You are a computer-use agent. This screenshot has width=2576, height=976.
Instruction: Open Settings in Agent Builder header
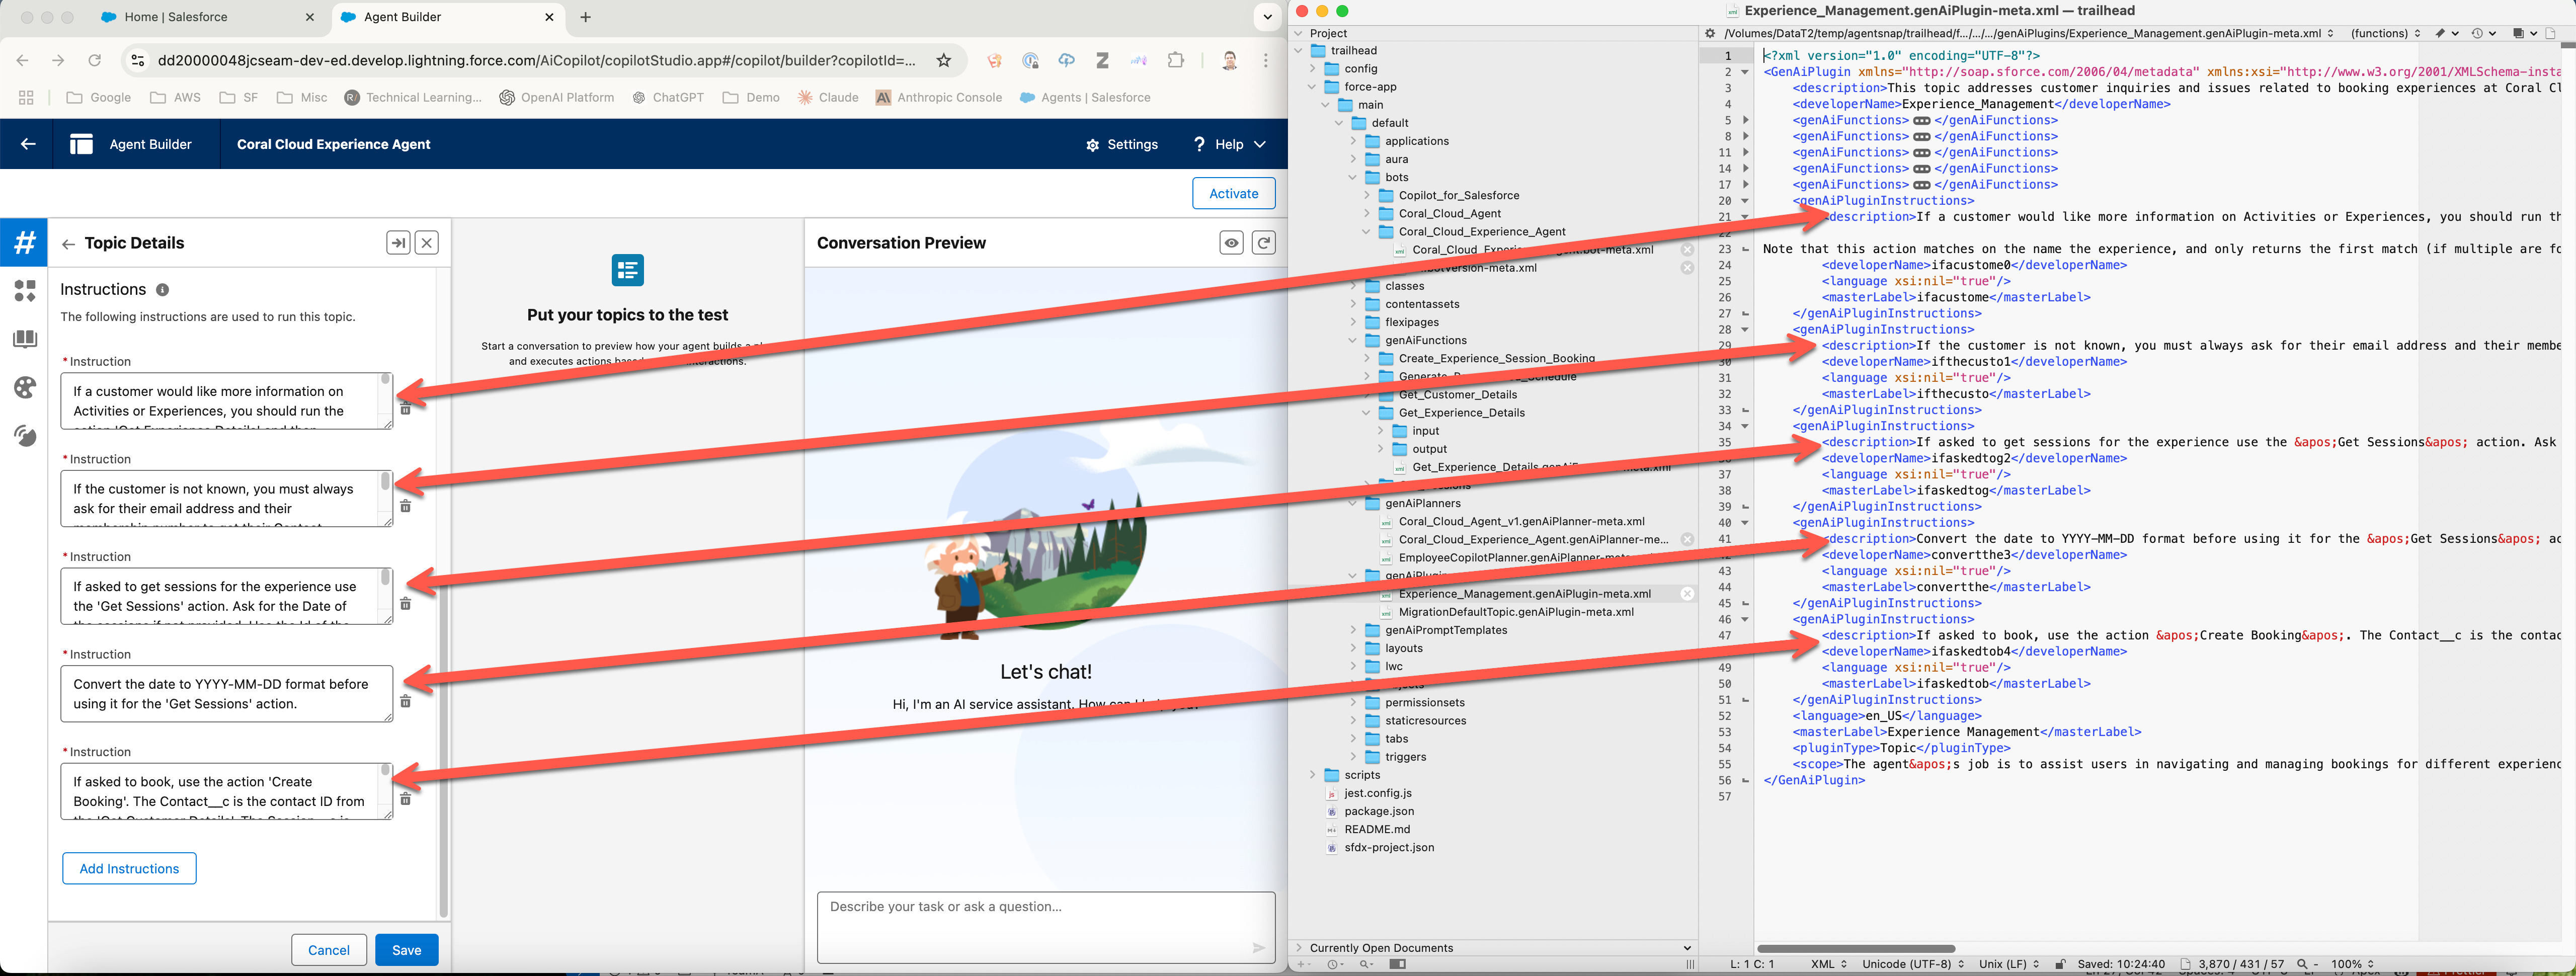1122,144
